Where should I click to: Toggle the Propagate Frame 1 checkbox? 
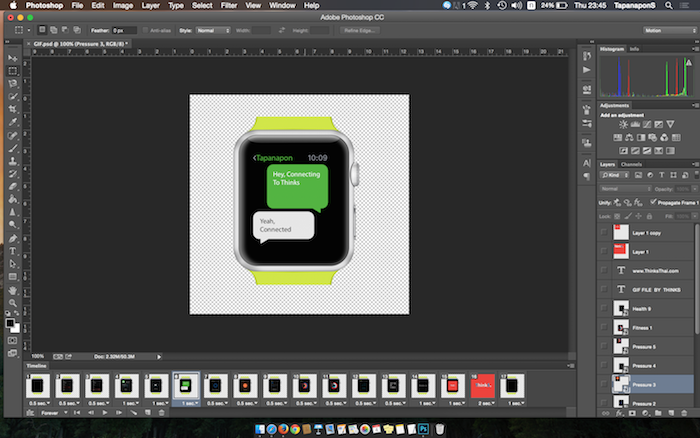pyautogui.click(x=654, y=201)
